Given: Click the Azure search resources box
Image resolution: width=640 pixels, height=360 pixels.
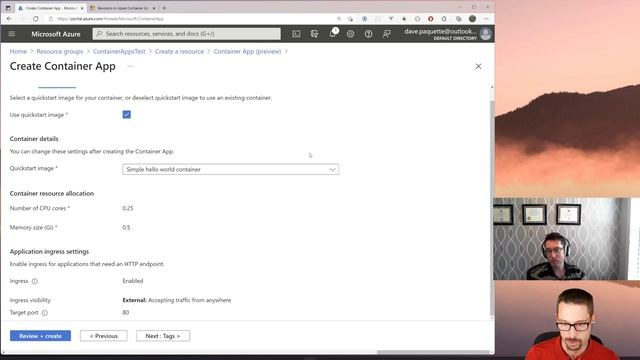Looking at the screenshot, I should [x=187, y=34].
